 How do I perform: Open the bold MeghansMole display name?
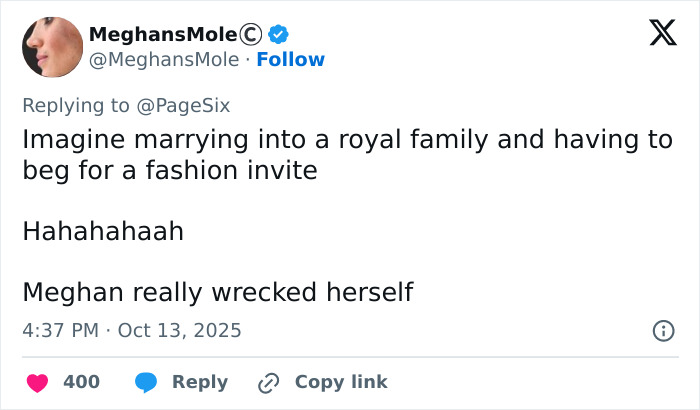click(164, 34)
